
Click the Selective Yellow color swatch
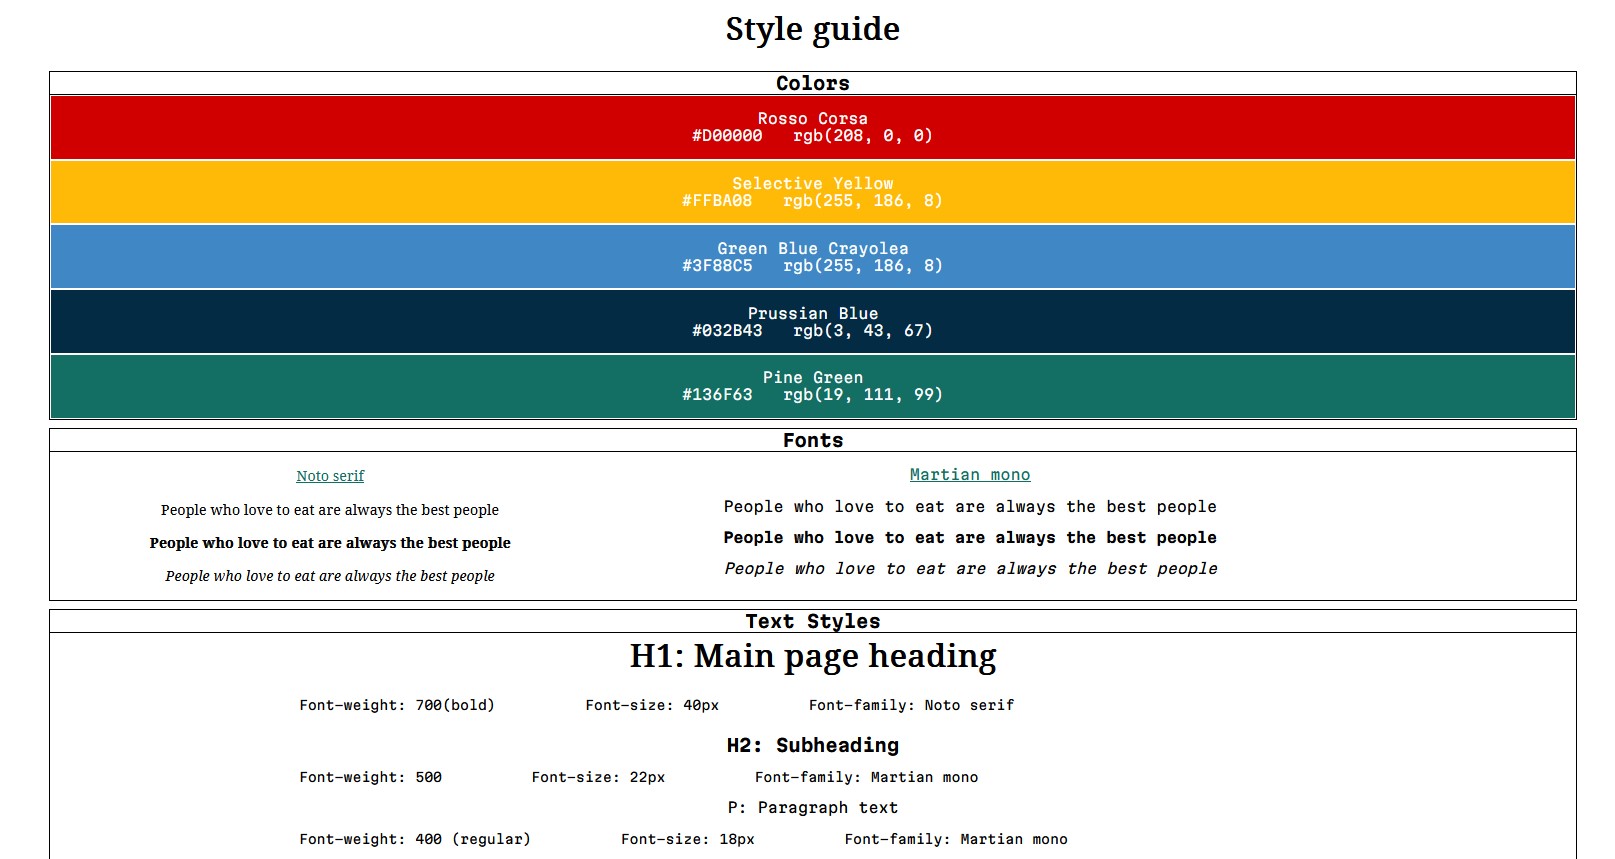[812, 192]
